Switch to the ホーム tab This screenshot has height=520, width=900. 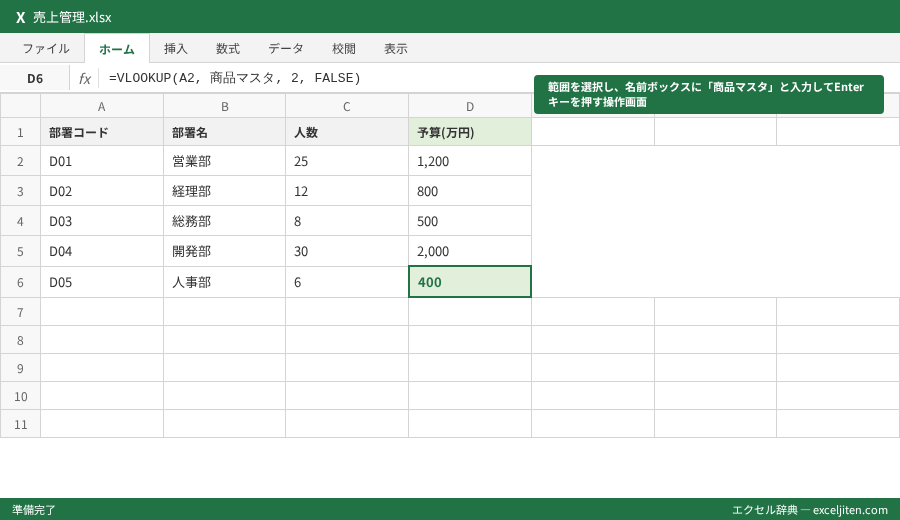[117, 49]
